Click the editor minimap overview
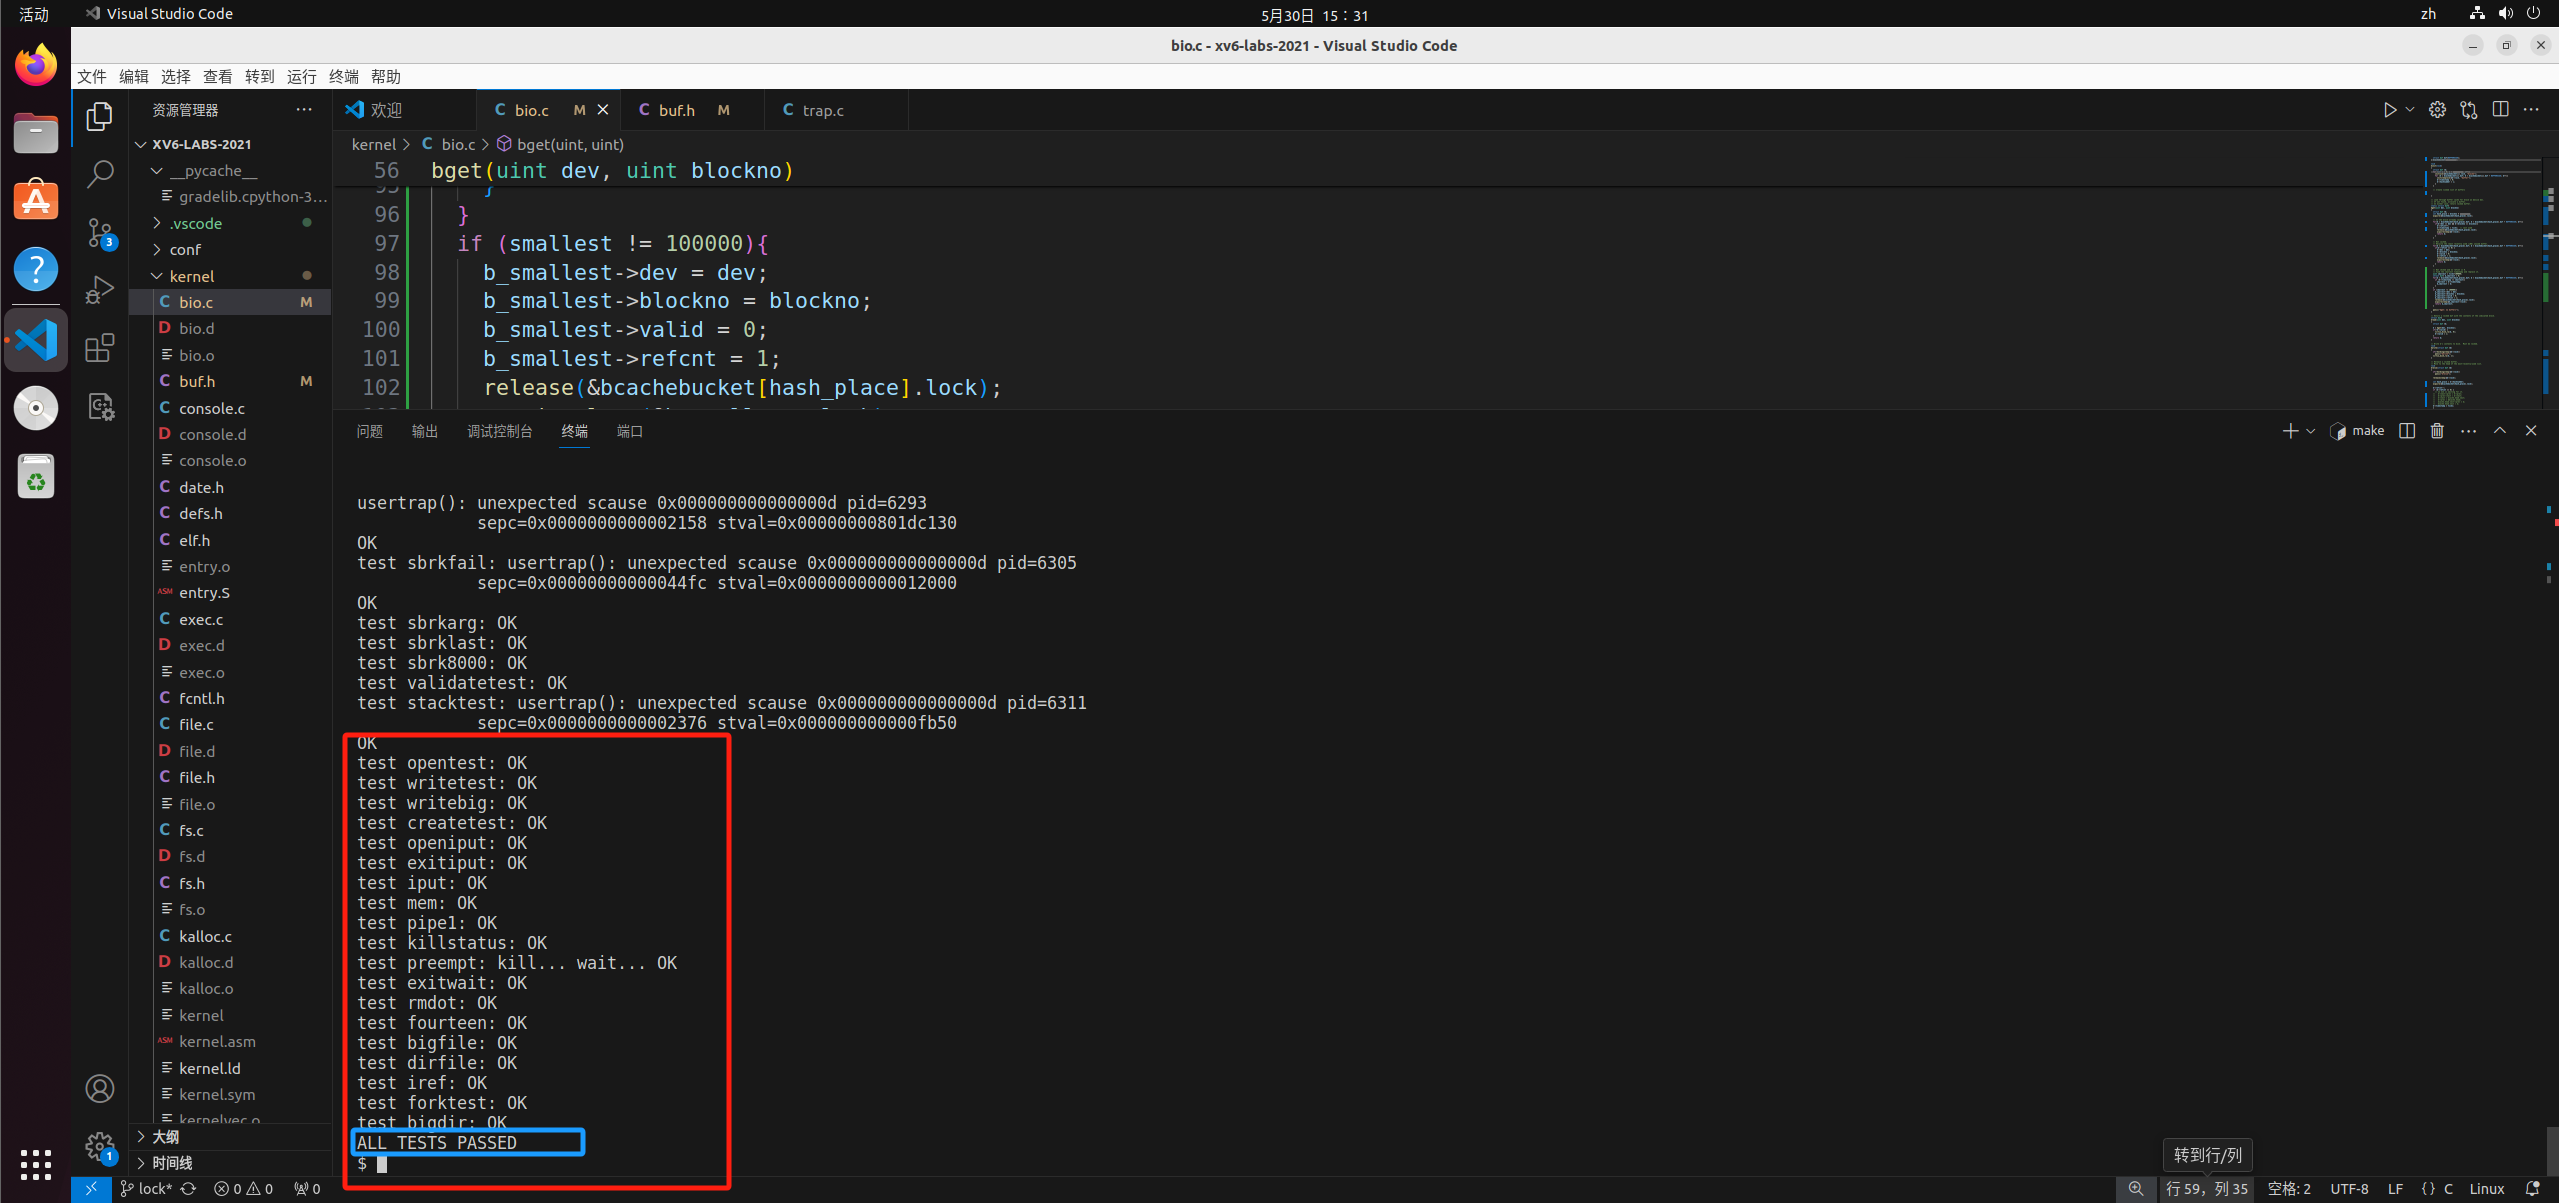This screenshot has width=2559, height=1203. tap(2484, 282)
